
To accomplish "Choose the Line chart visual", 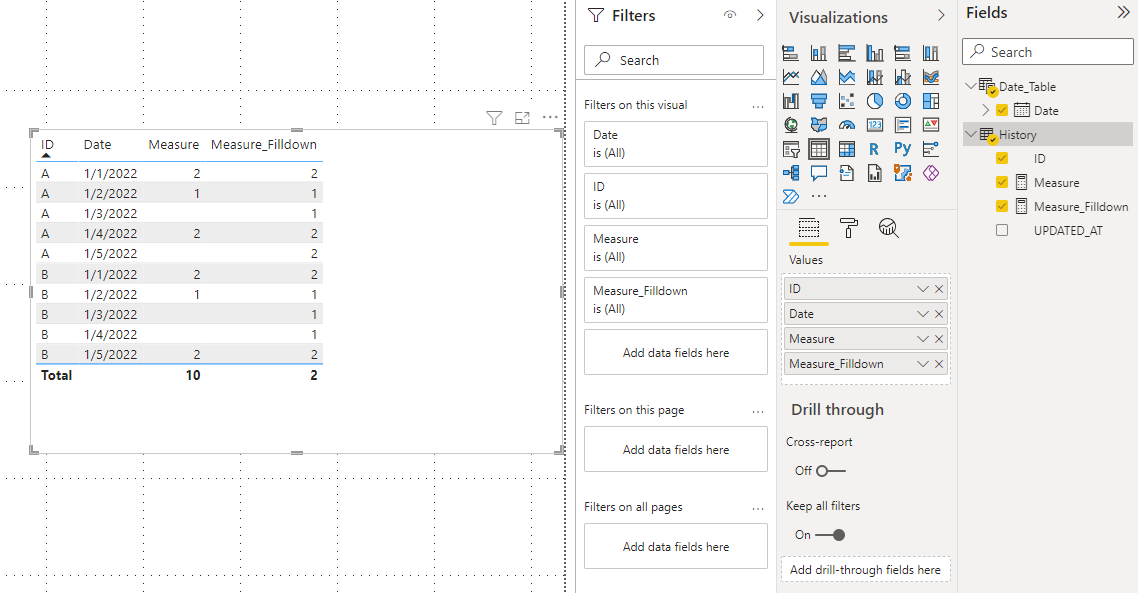I will (790, 77).
